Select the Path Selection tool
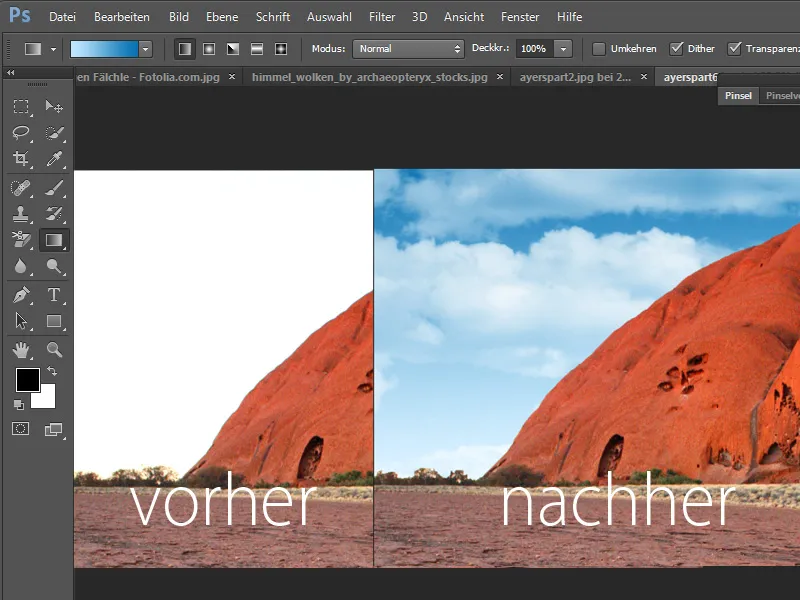This screenshot has height=600, width=800. [21, 321]
